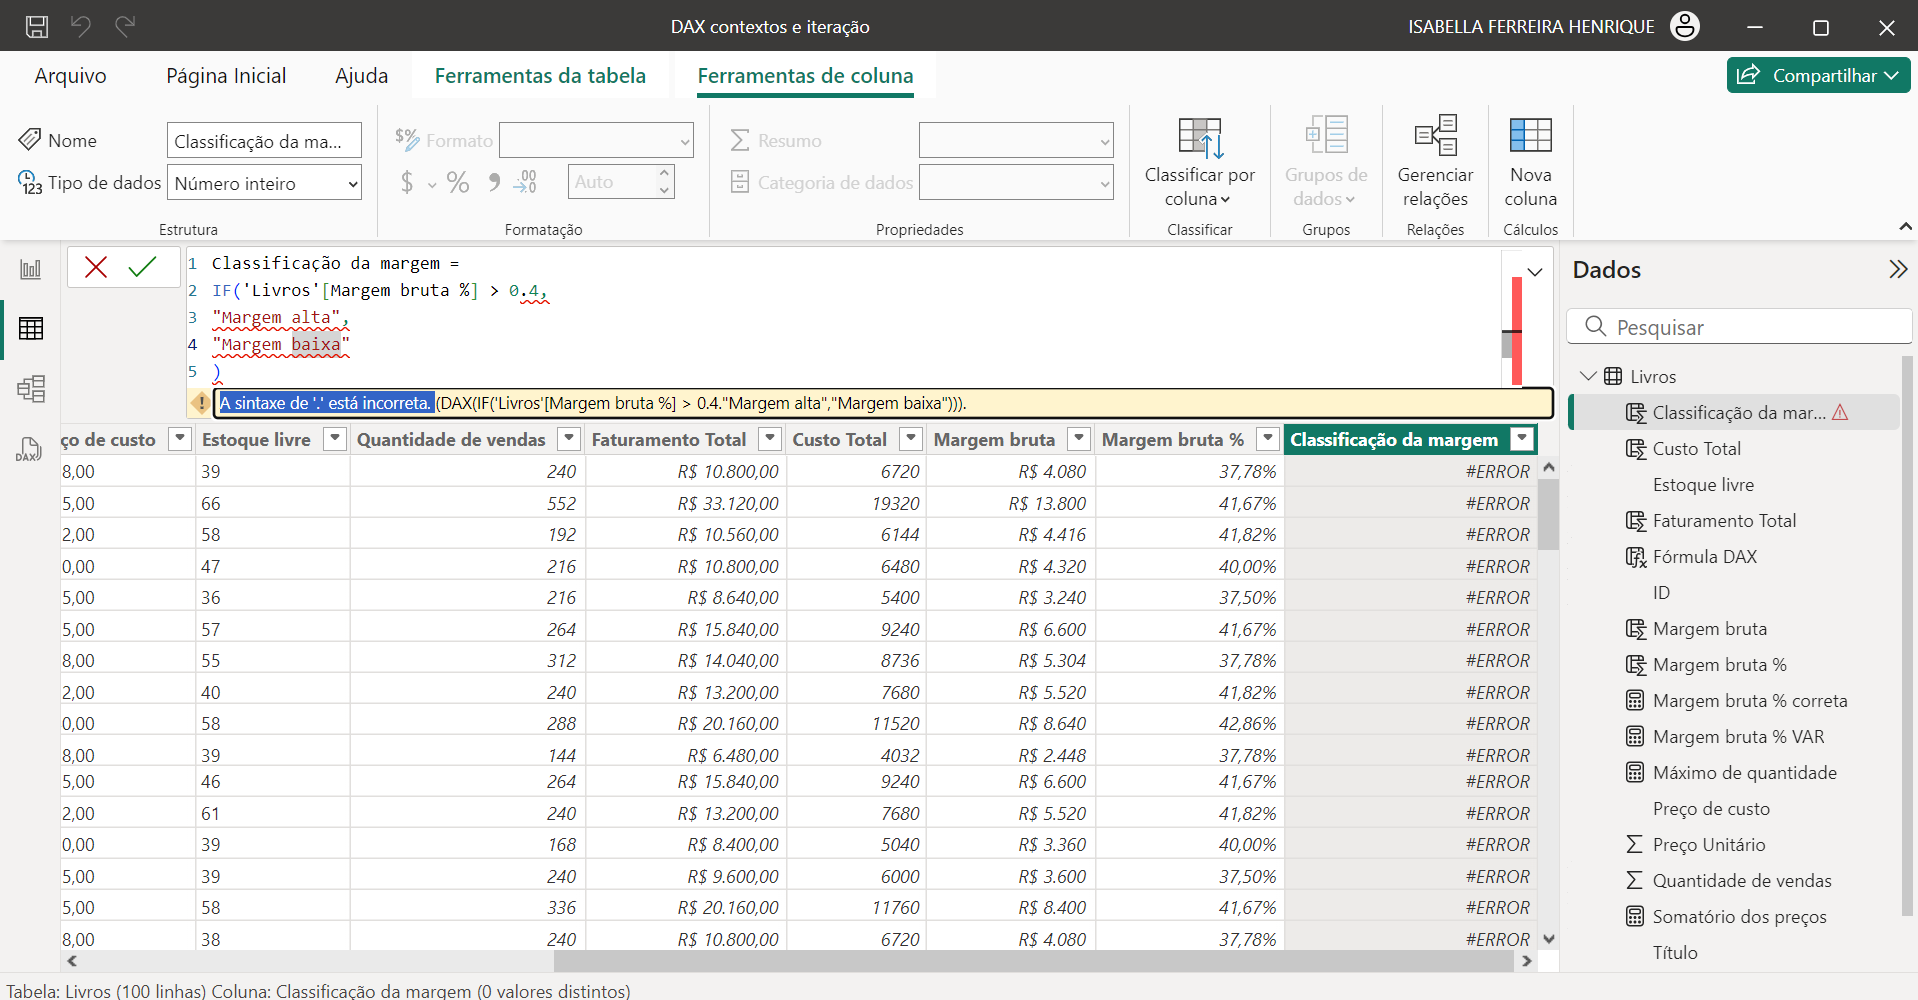Screen dimensions: 1918x1000
Task: Open filter dropdown for Faturamento Total column
Action: click(x=770, y=438)
